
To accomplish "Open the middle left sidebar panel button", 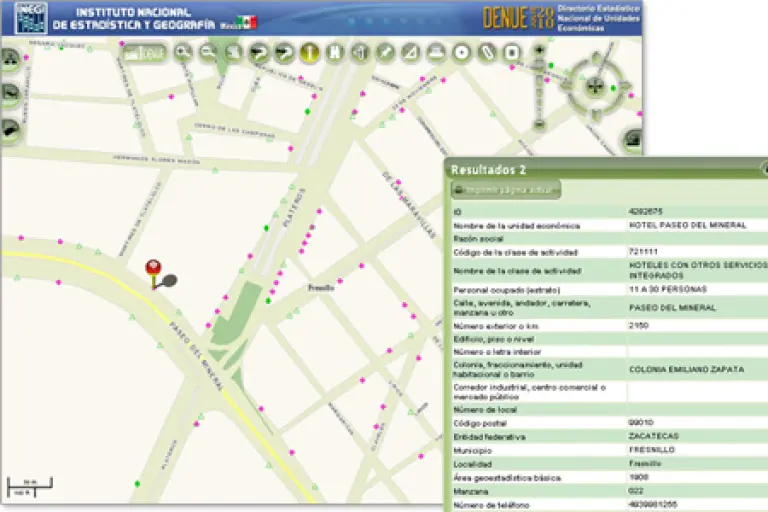I will tap(9, 95).
